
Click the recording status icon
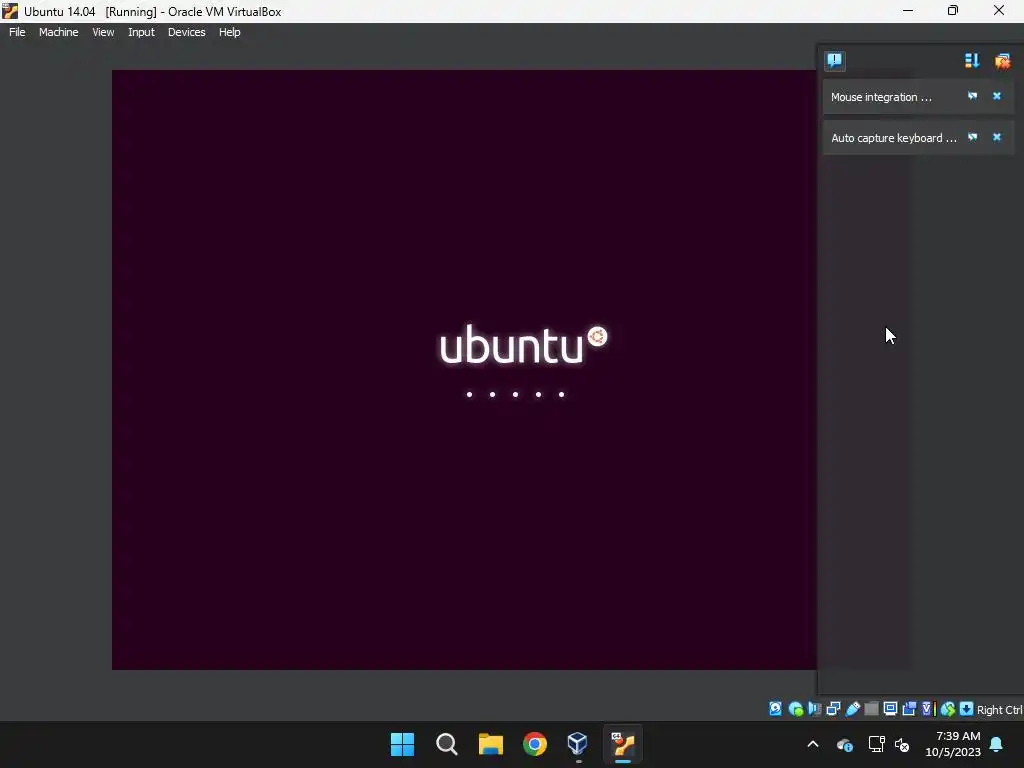point(909,709)
